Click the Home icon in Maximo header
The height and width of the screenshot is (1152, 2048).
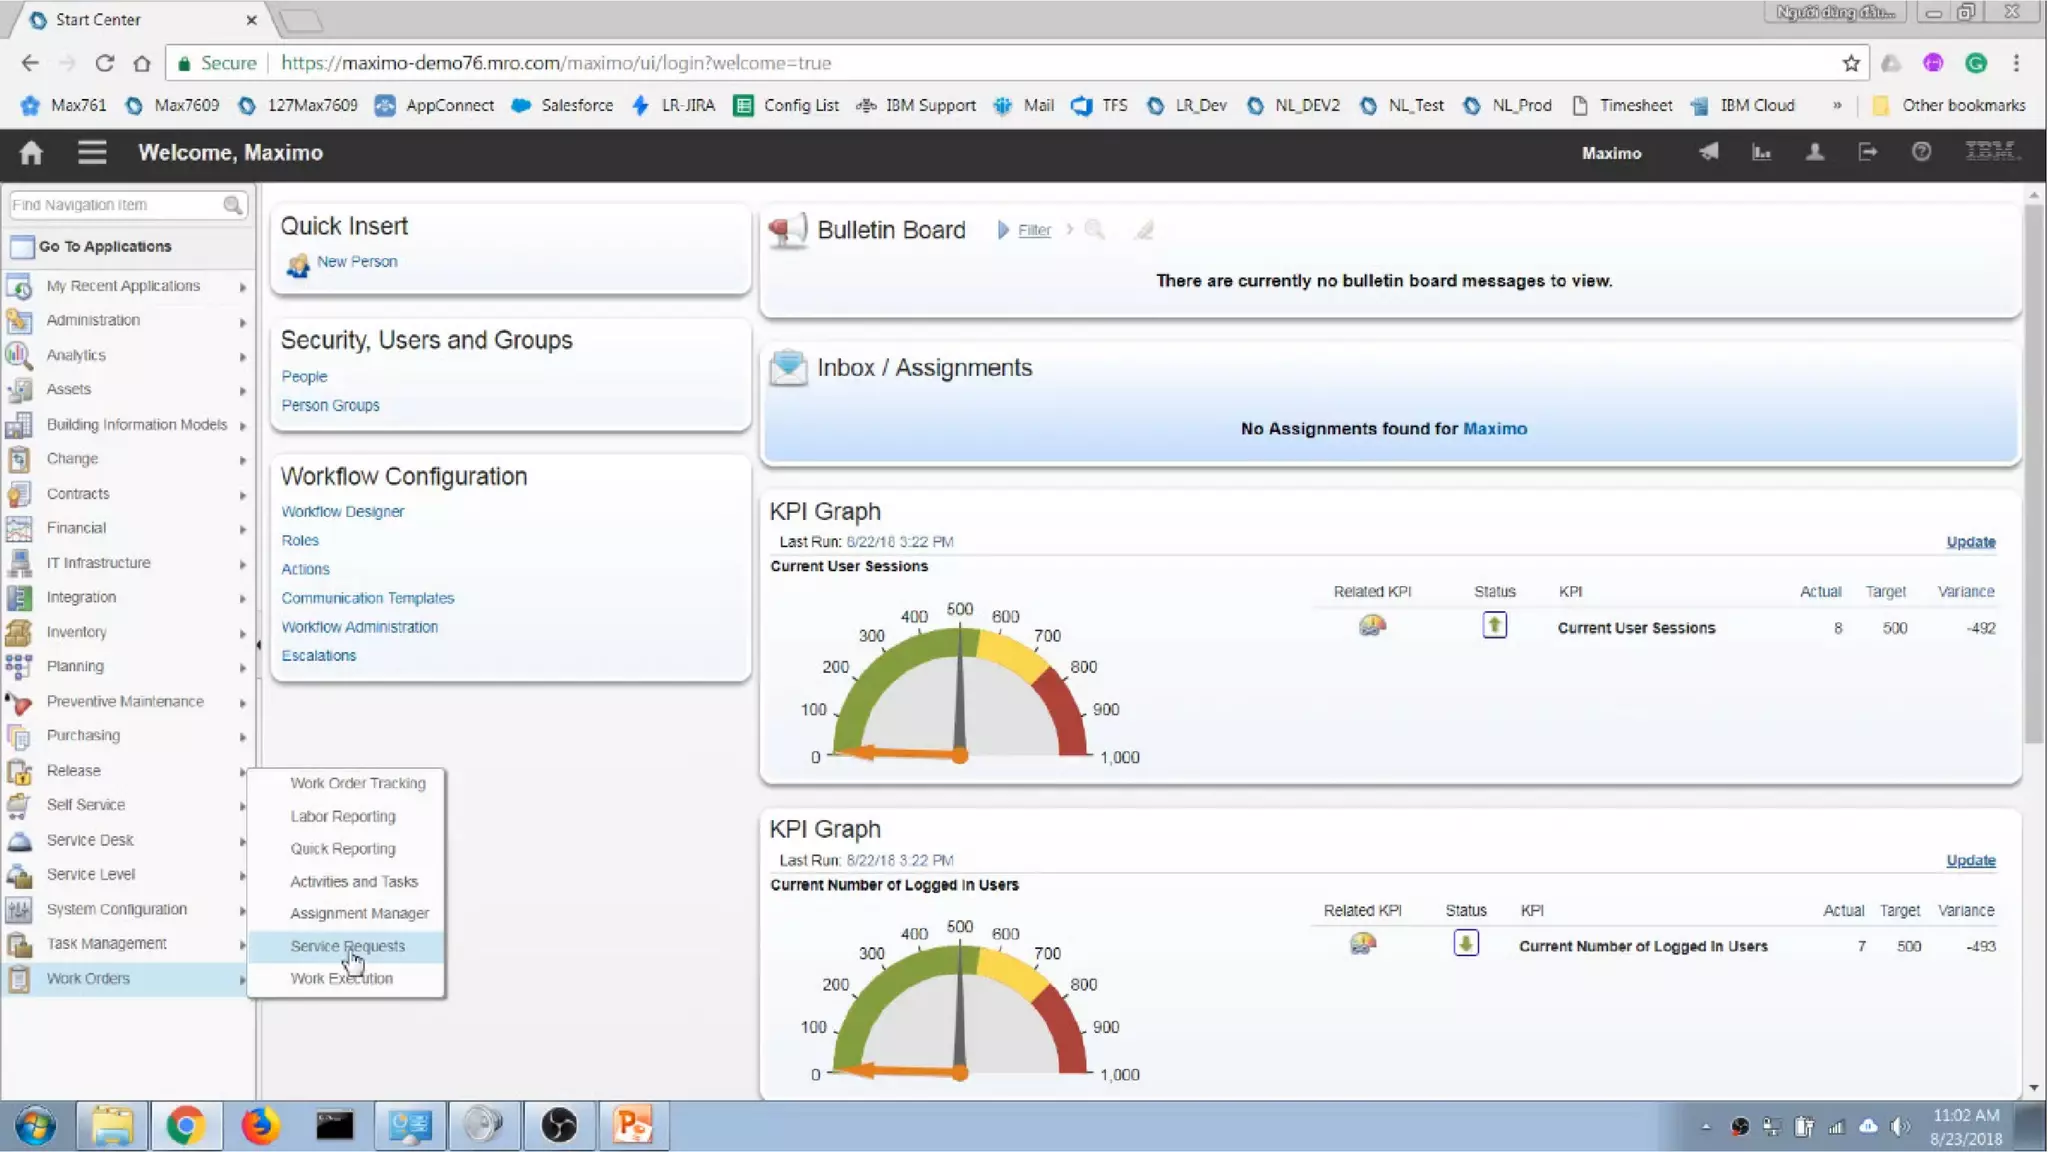pyautogui.click(x=31, y=152)
